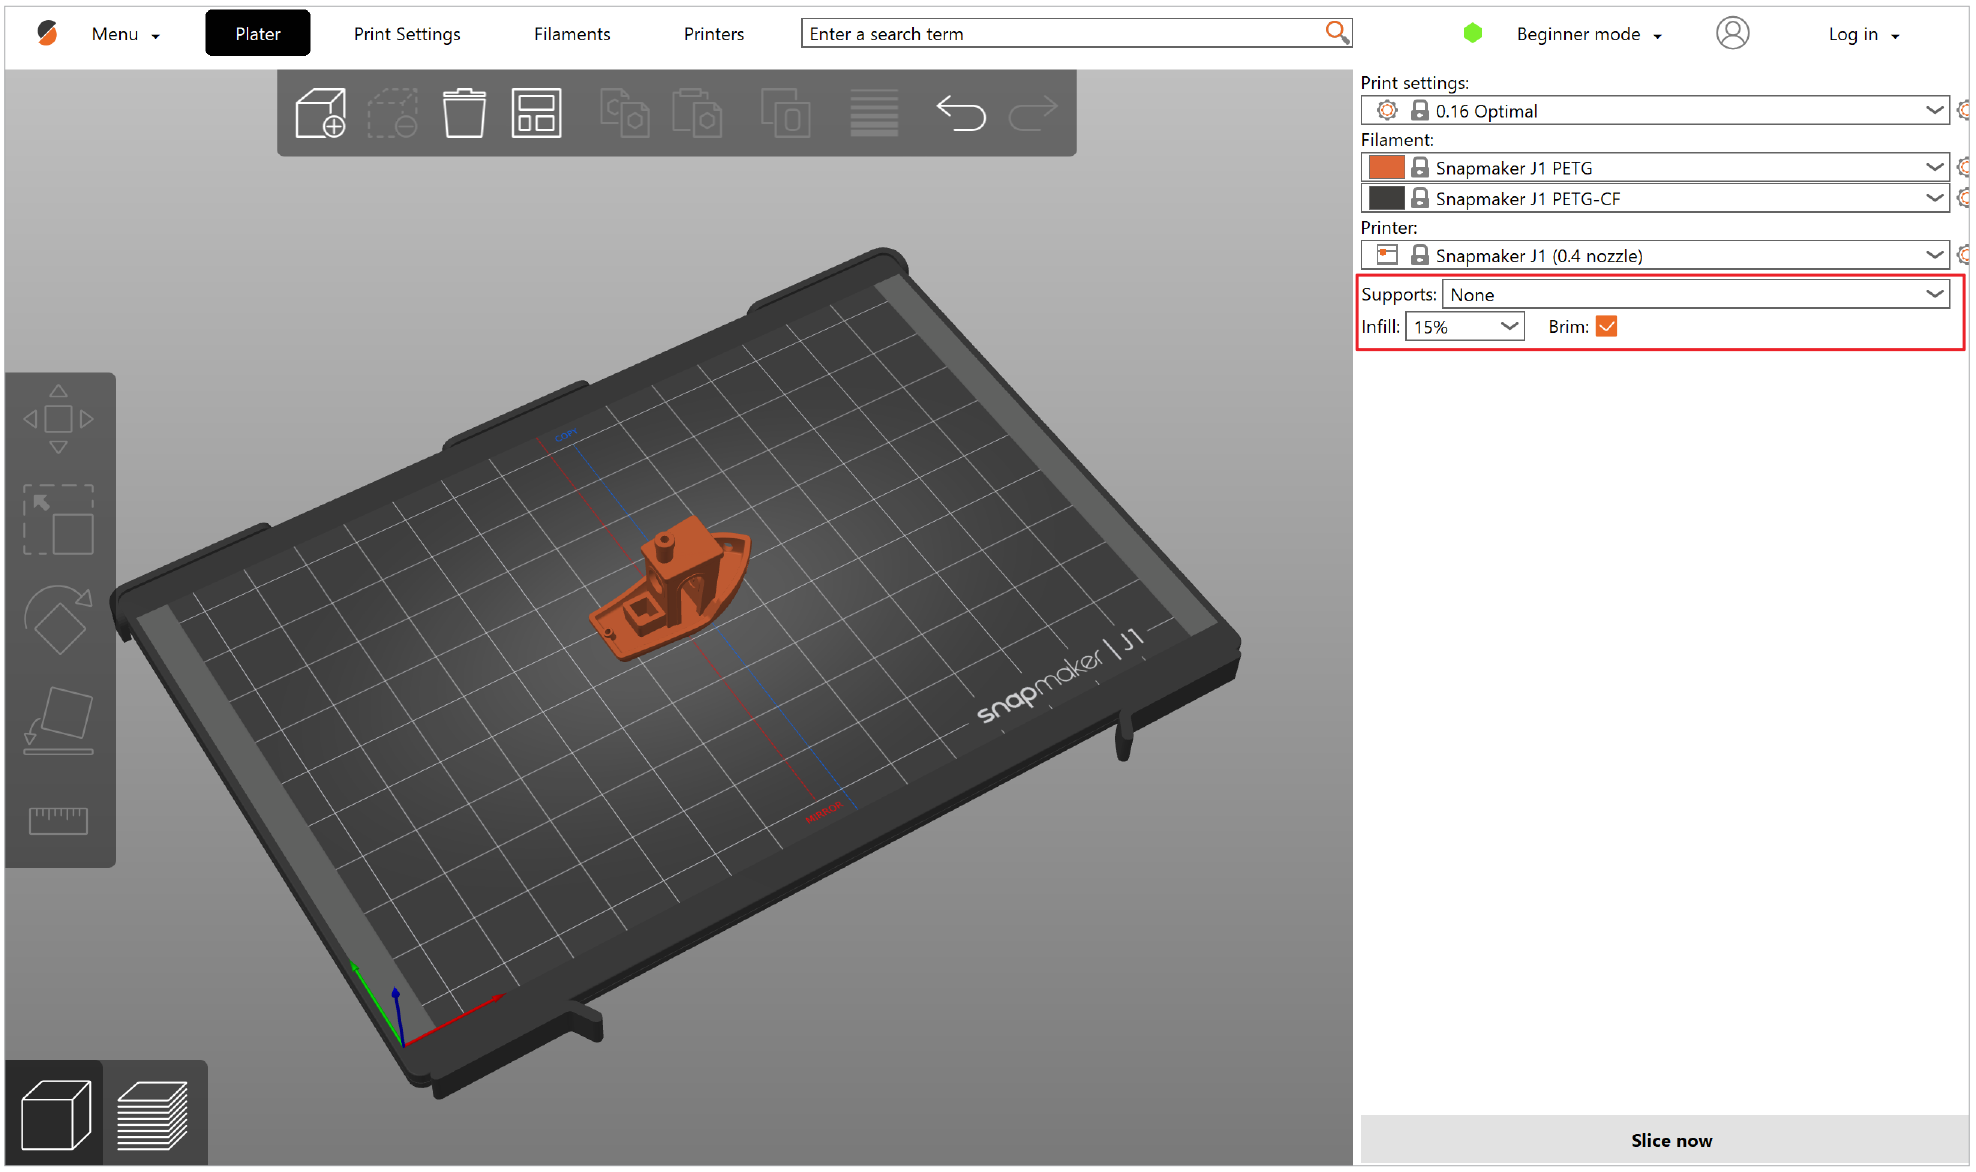Click the dark PETG-CF filament color swatch
Image resolution: width=1976 pixels, height=1172 pixels.
coord(1386,198)
